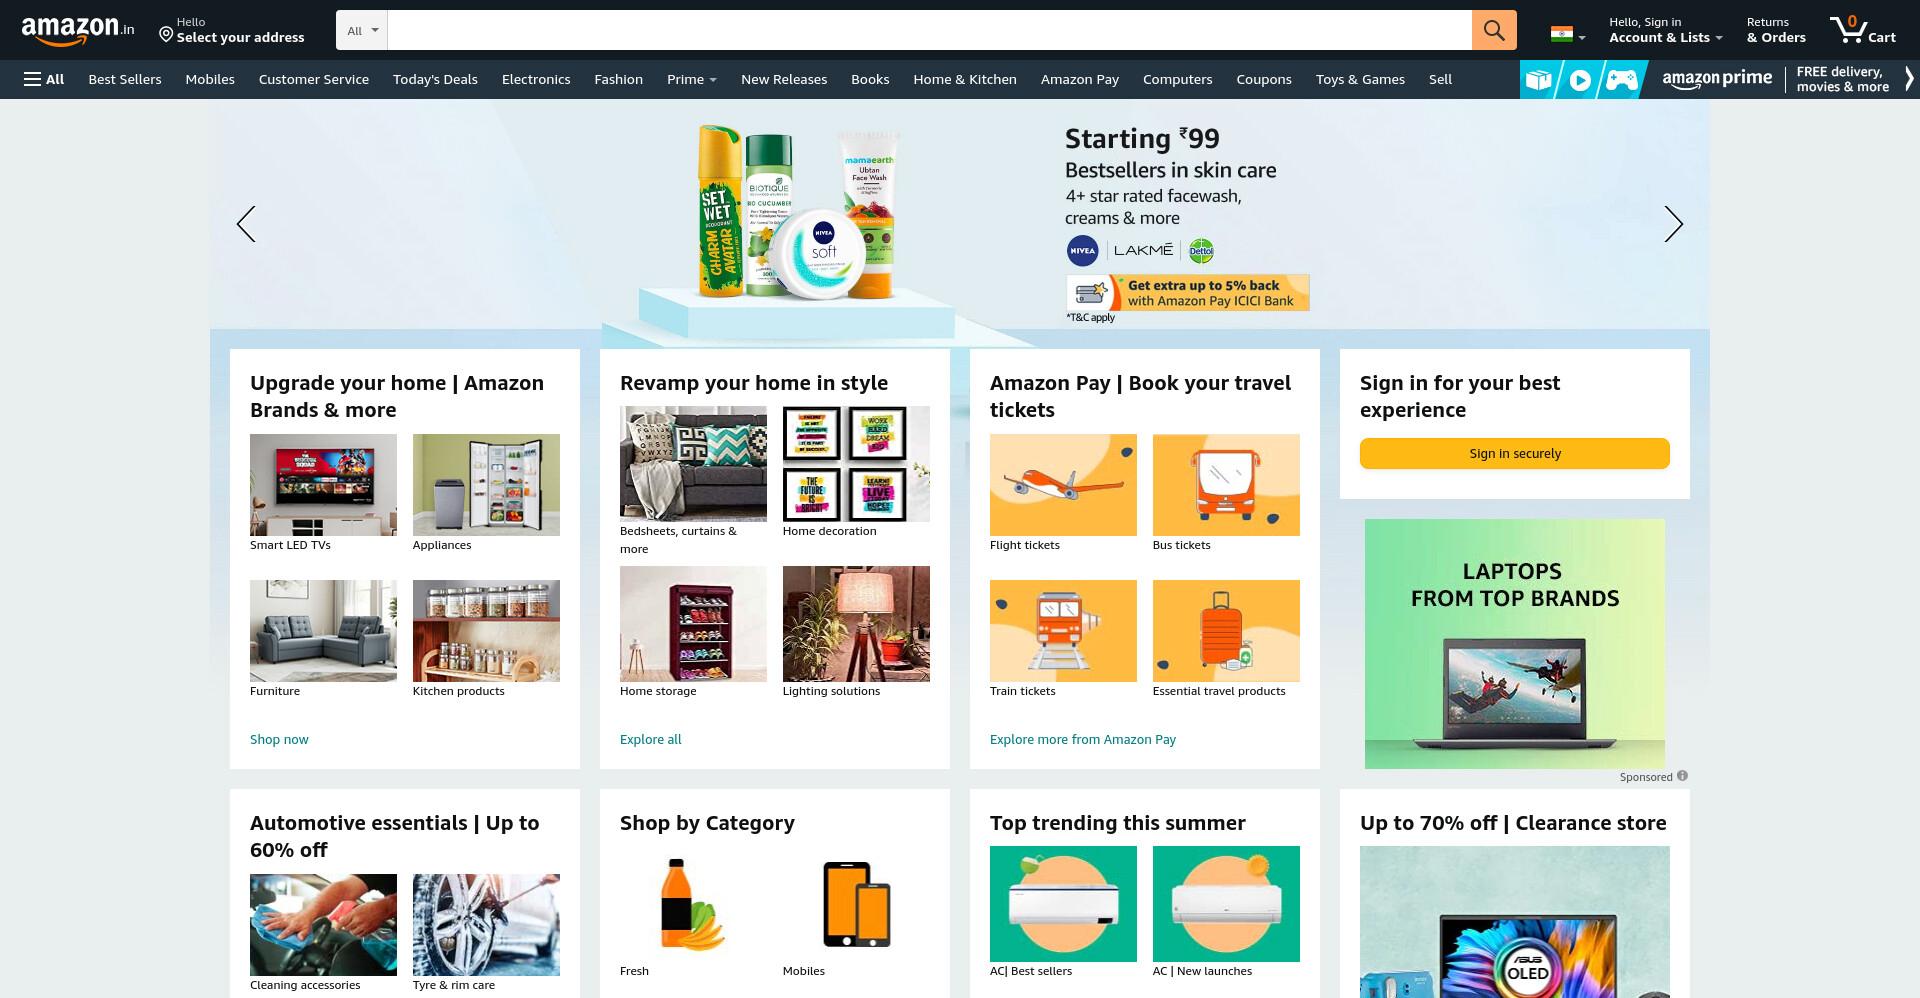Click the Amazon Pay ICICI Bank offer banner
Screen dimensions: 1920x998
(x=1188, y=293)
